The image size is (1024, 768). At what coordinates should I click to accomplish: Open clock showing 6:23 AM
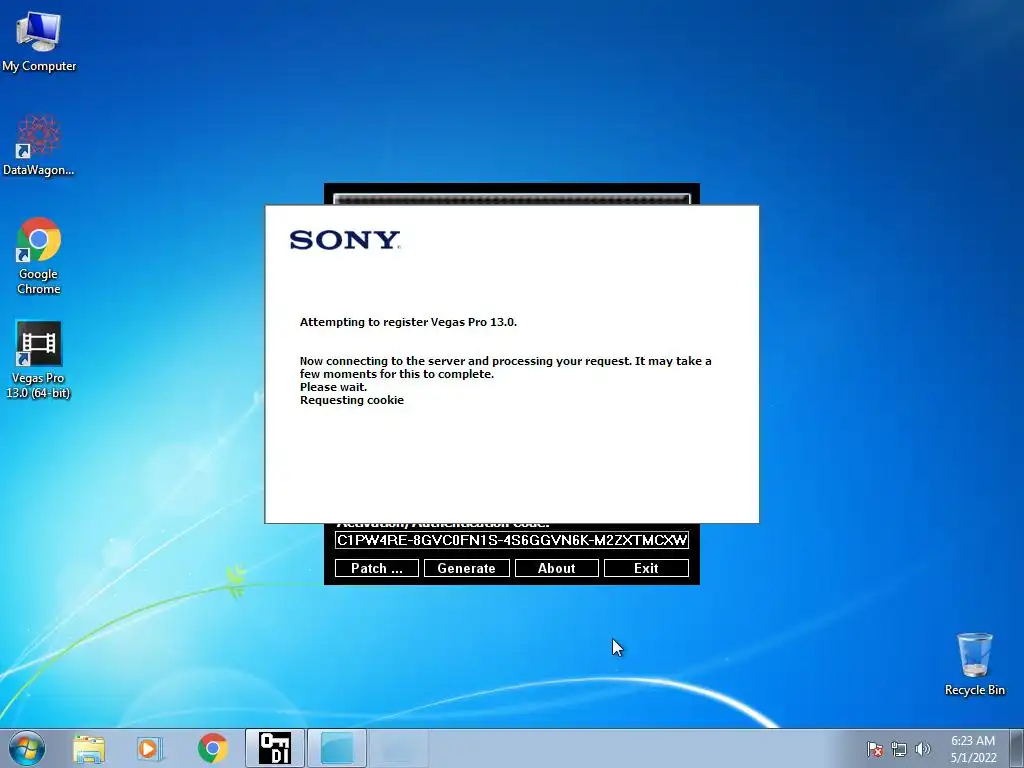(973, 749)
